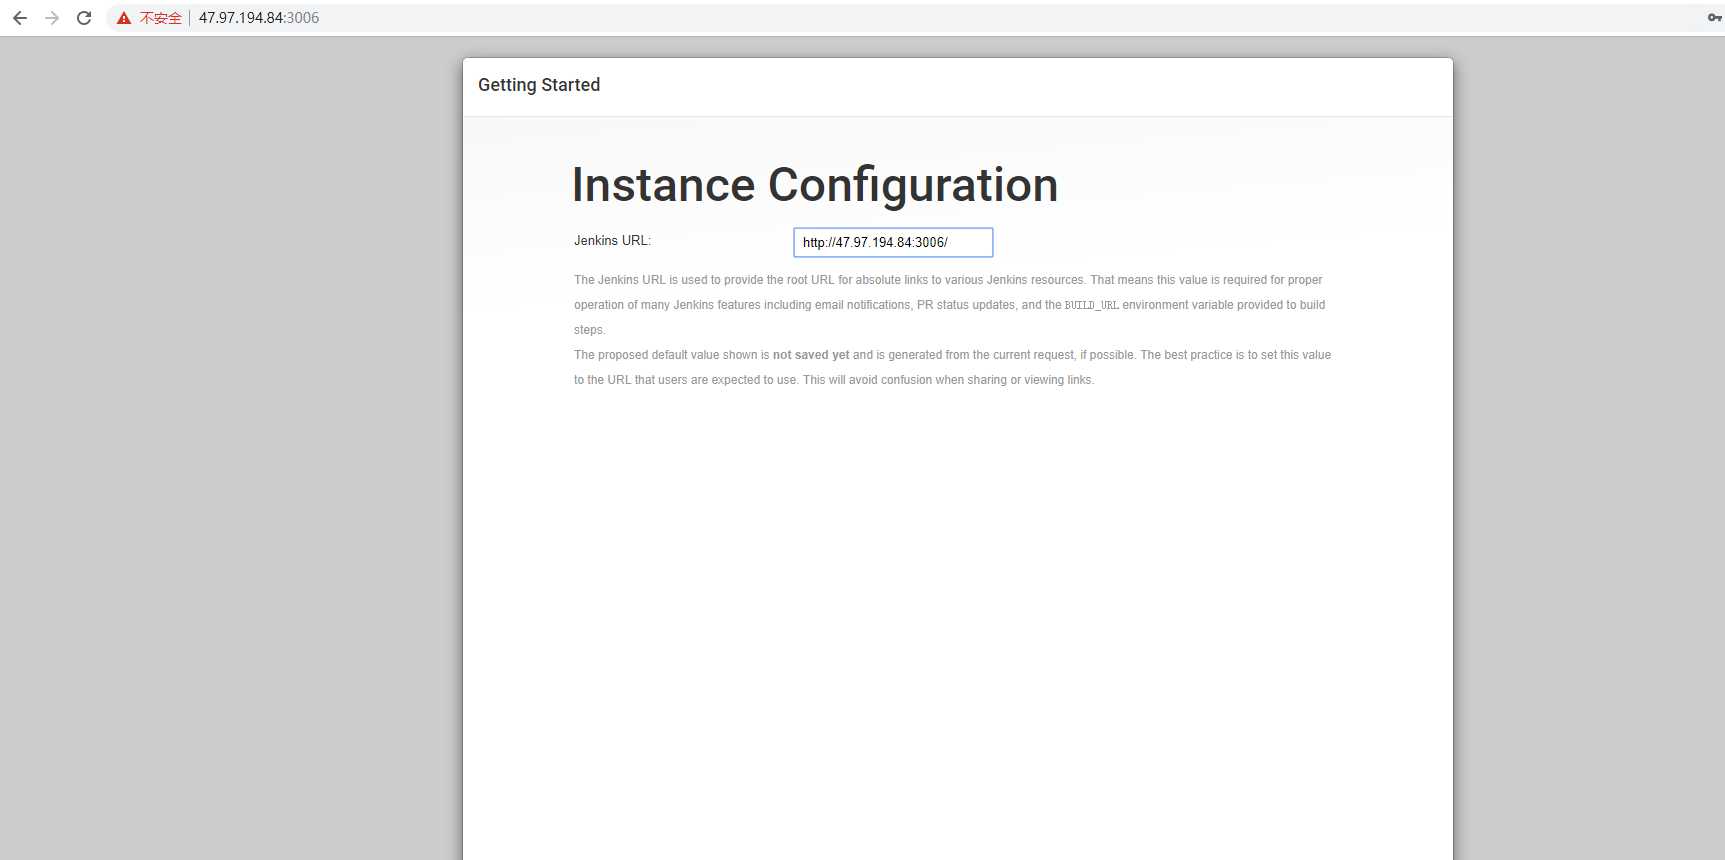This screenshot has height=860, width=1725.
Task: Focus the Jenkins URL input field
Action: click(893, 242)
